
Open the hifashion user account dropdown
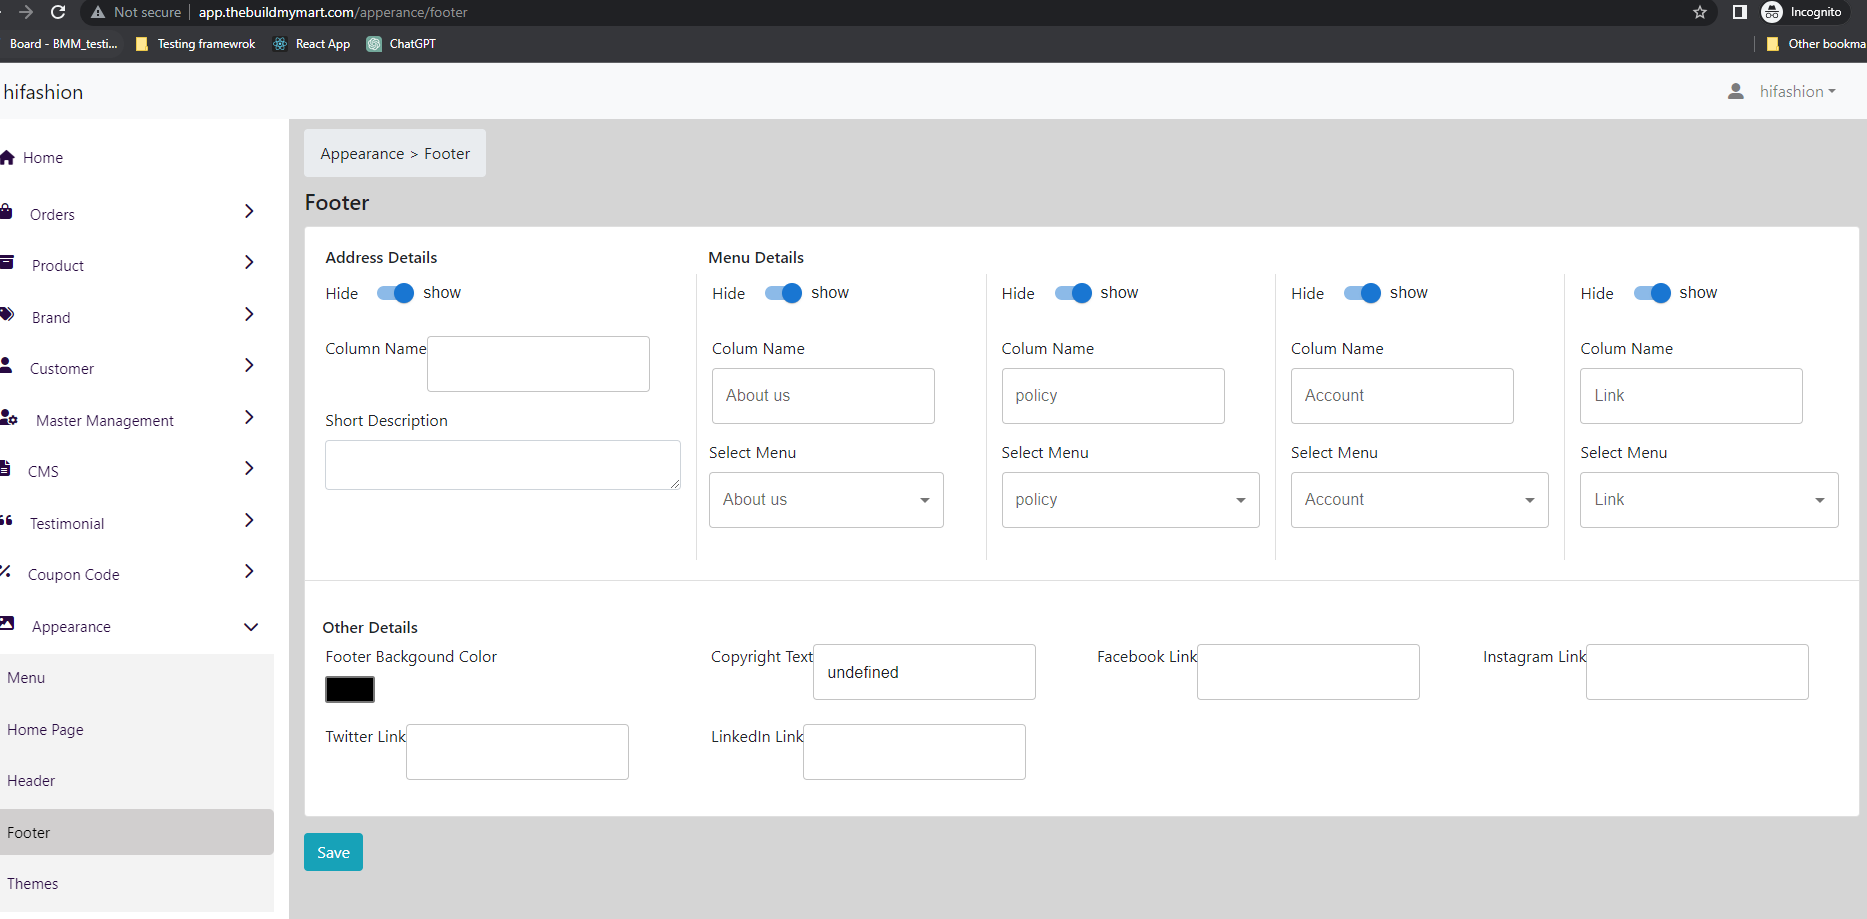pyautogui.click(x=1797, y=91)
